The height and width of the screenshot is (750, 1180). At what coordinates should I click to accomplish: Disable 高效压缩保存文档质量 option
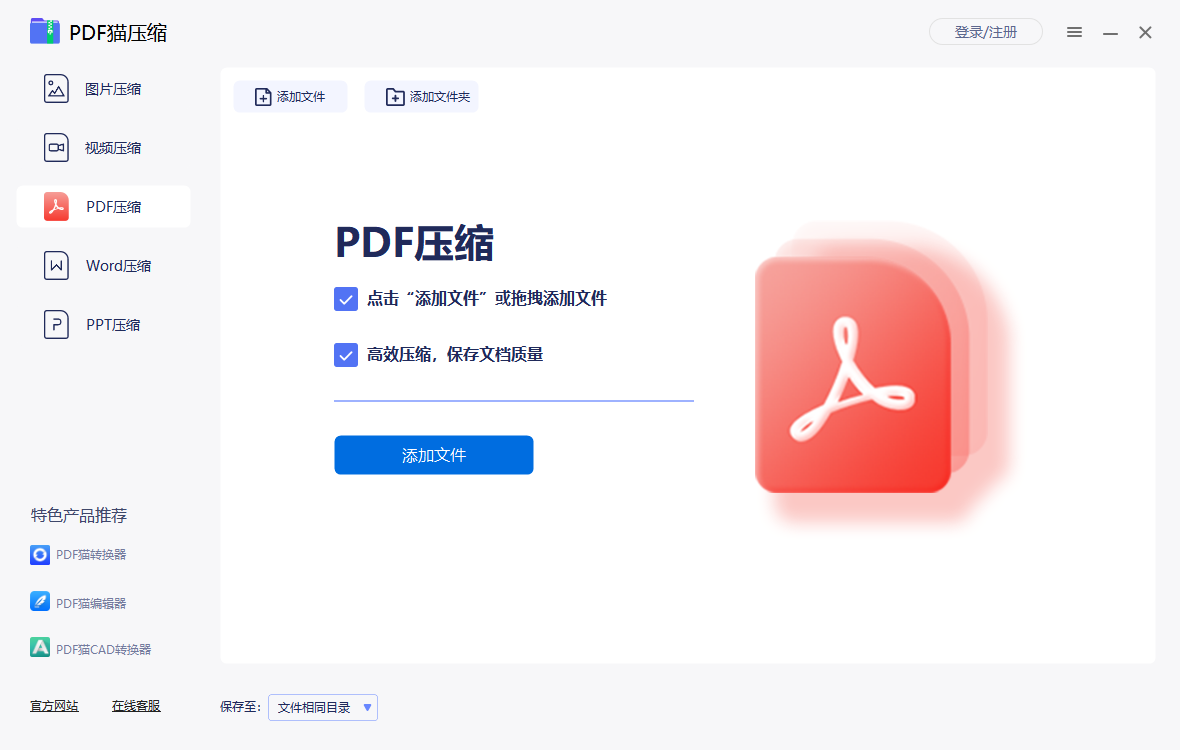click(x=345, y=354)
